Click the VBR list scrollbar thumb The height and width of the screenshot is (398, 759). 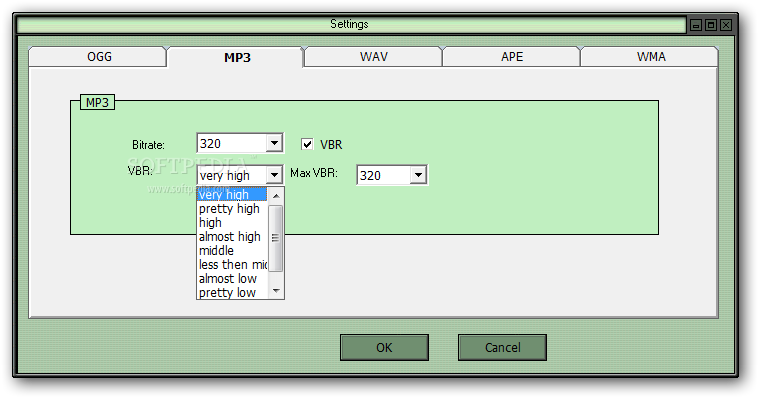point(276,238)
